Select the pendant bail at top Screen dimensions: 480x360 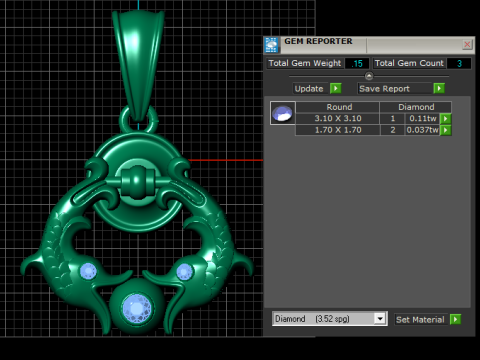click(x=138, y=65)
